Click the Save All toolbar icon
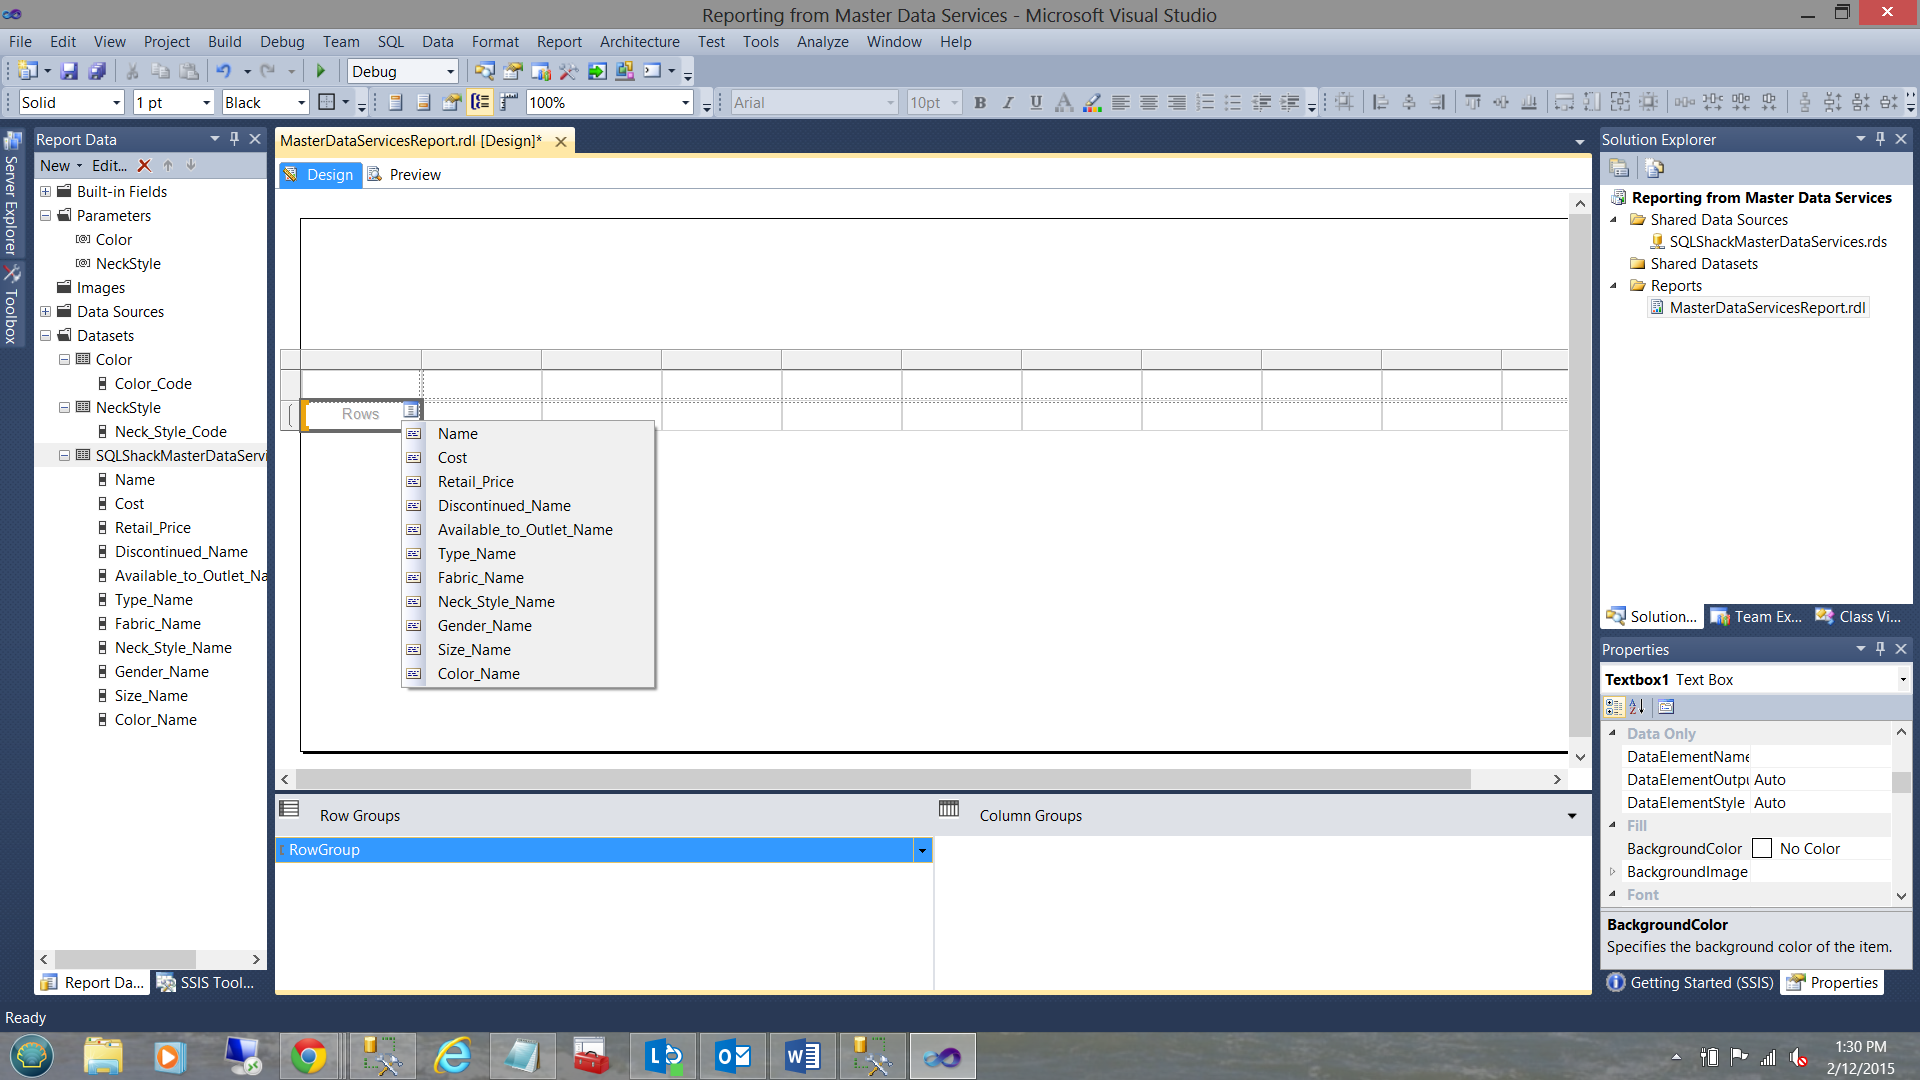 pos(97,71)
